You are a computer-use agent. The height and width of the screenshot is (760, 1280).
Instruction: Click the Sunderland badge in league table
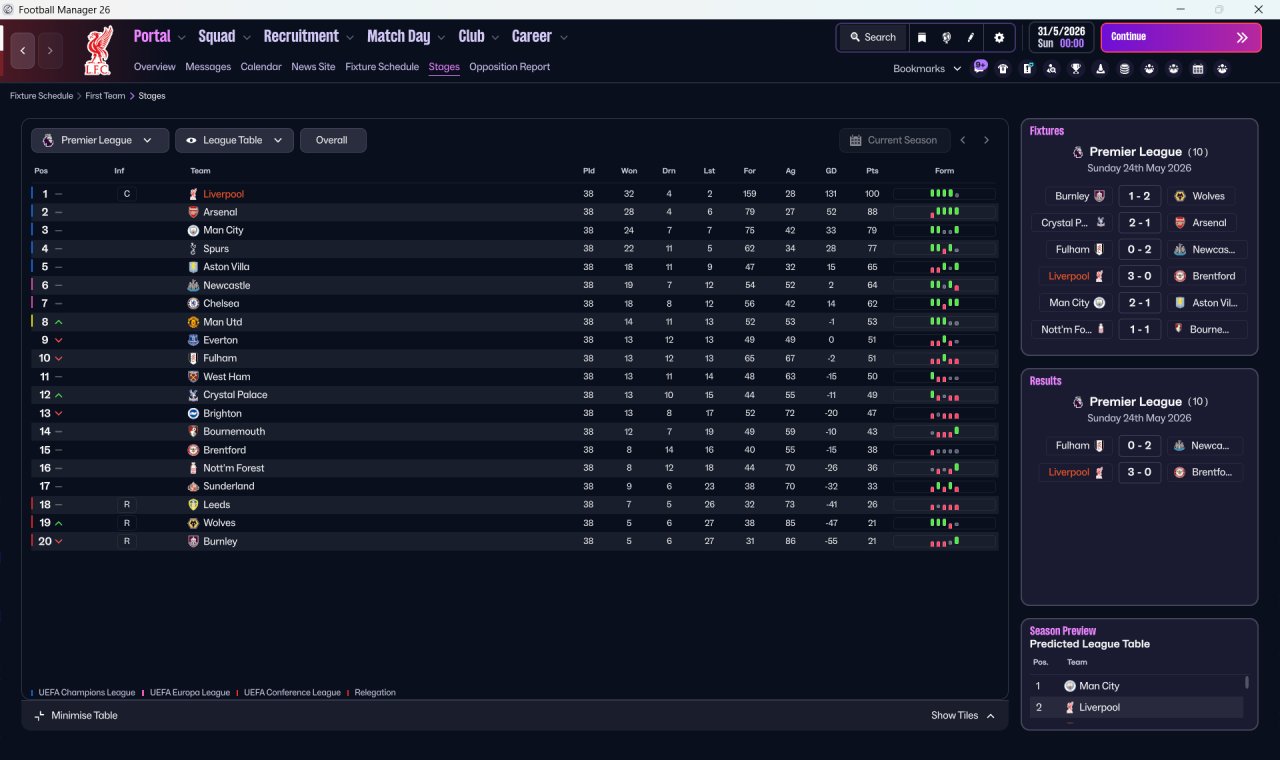point(193,486)
